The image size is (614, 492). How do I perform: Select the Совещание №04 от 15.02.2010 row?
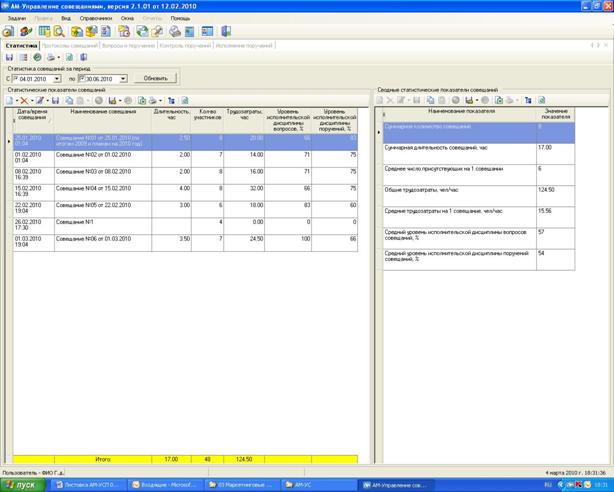point(100,188)
